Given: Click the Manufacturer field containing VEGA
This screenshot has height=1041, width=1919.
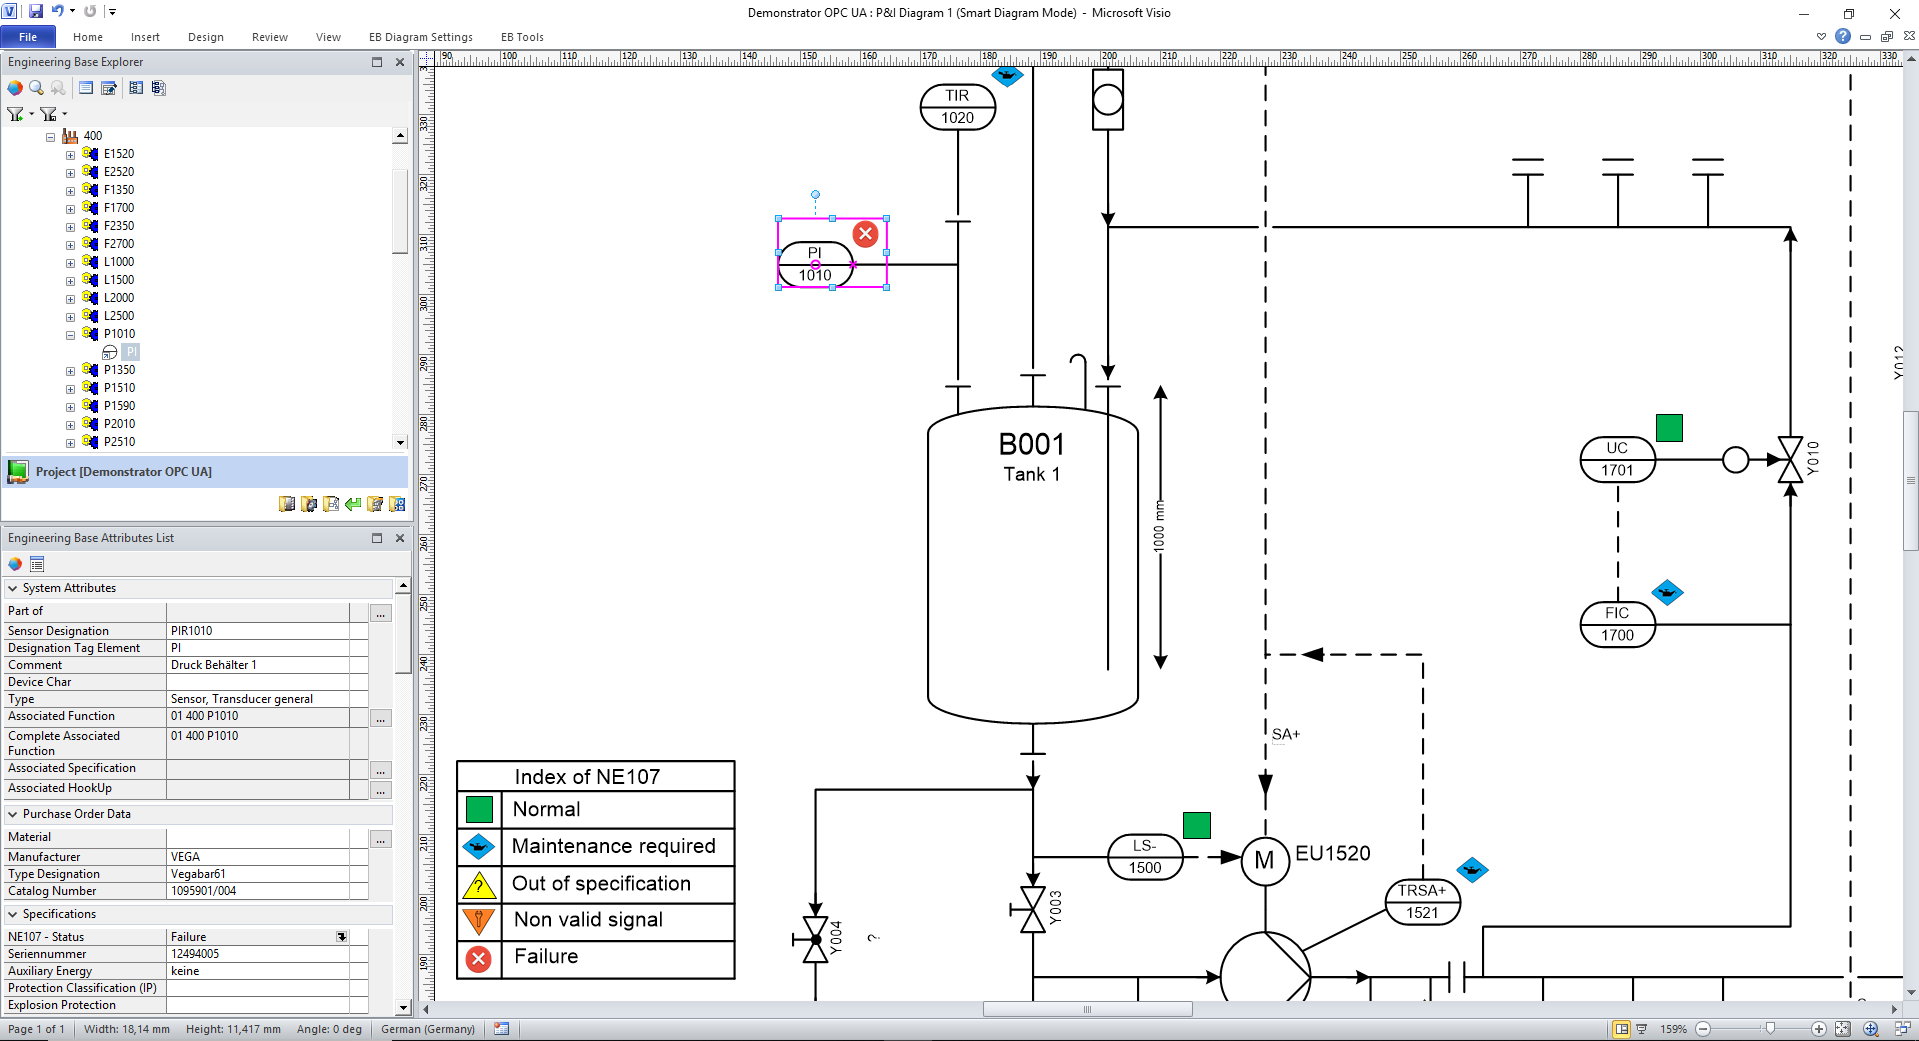Looking at the screenshot, I should pyautogui.click(x=258, y=857).
